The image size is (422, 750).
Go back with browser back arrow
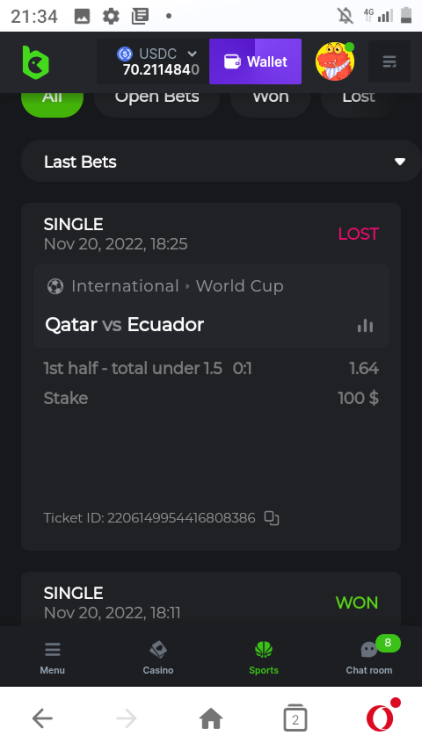coord(42,718)
